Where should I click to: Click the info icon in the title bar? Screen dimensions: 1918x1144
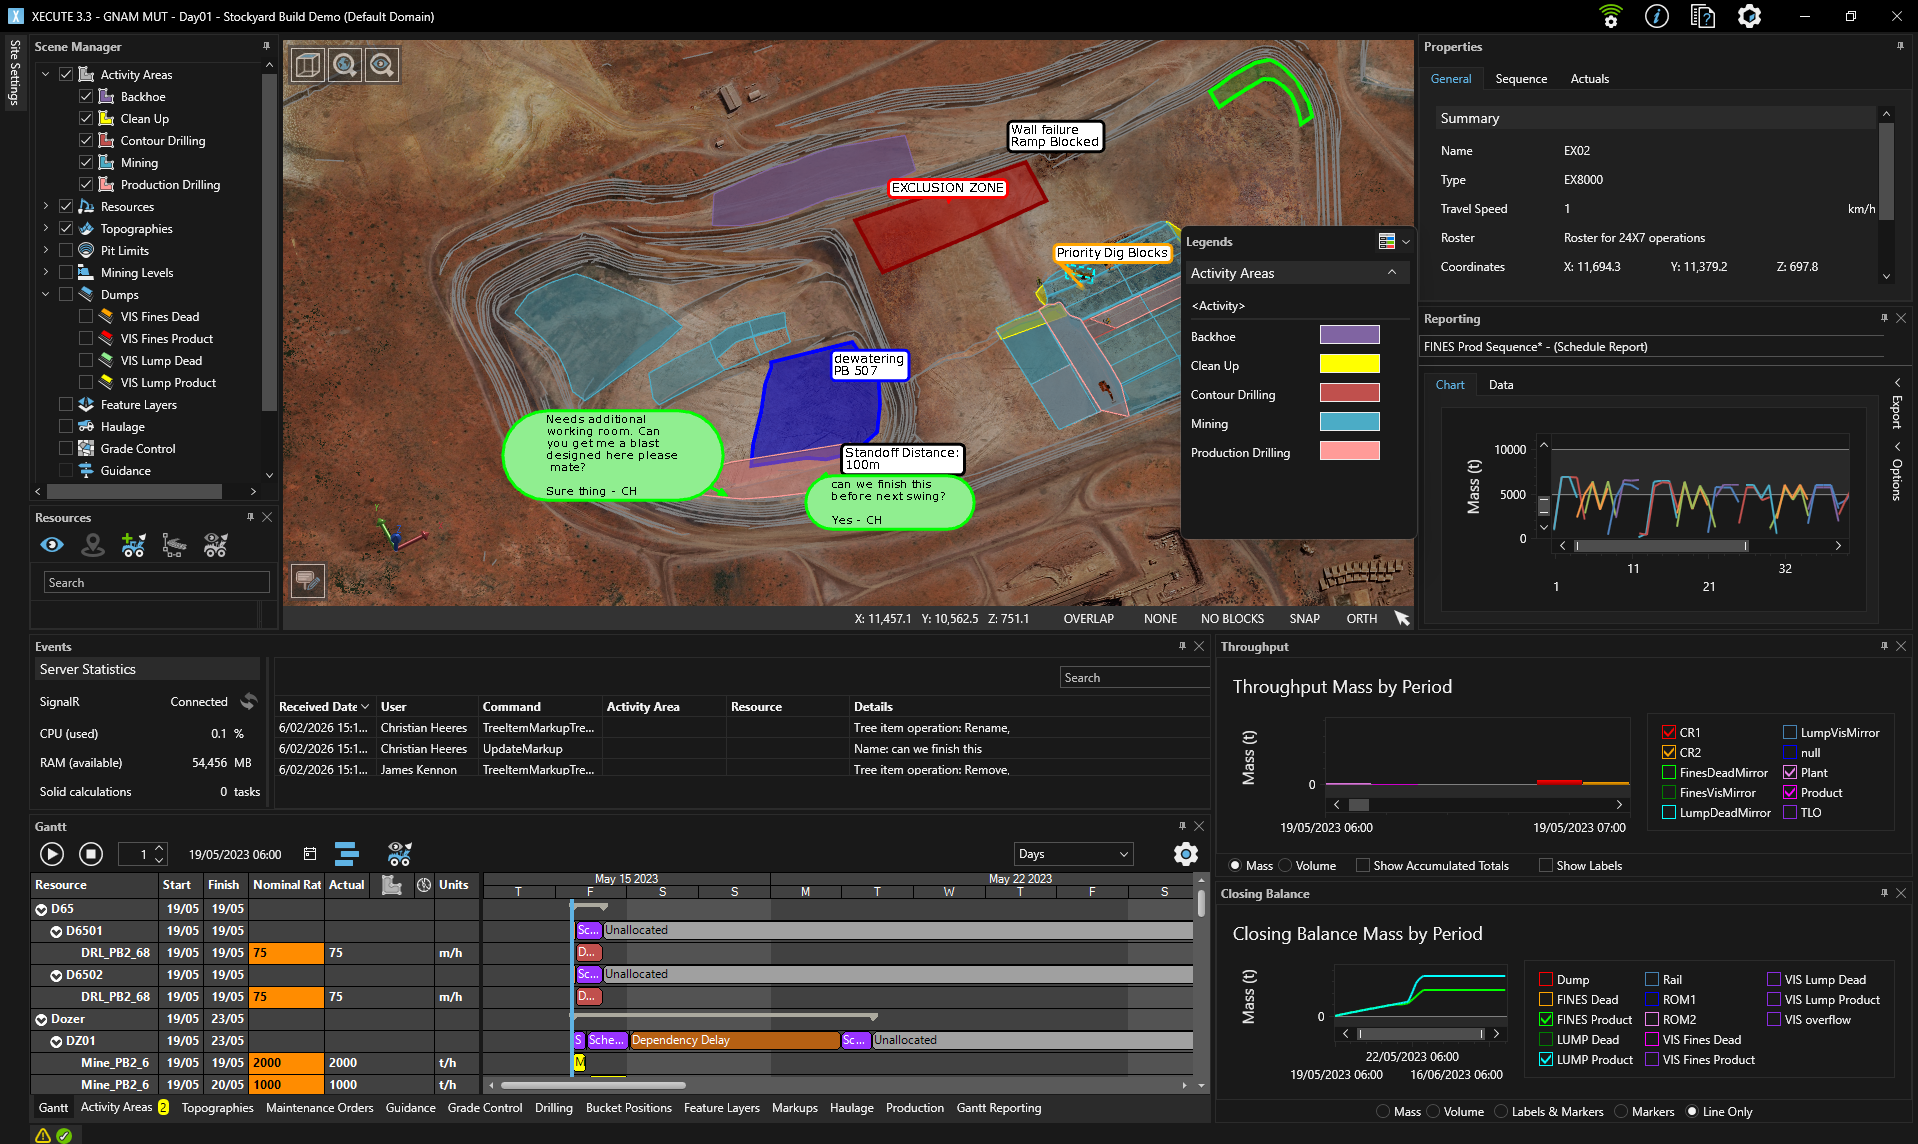pyautogui.click(x=1657, y=16)
